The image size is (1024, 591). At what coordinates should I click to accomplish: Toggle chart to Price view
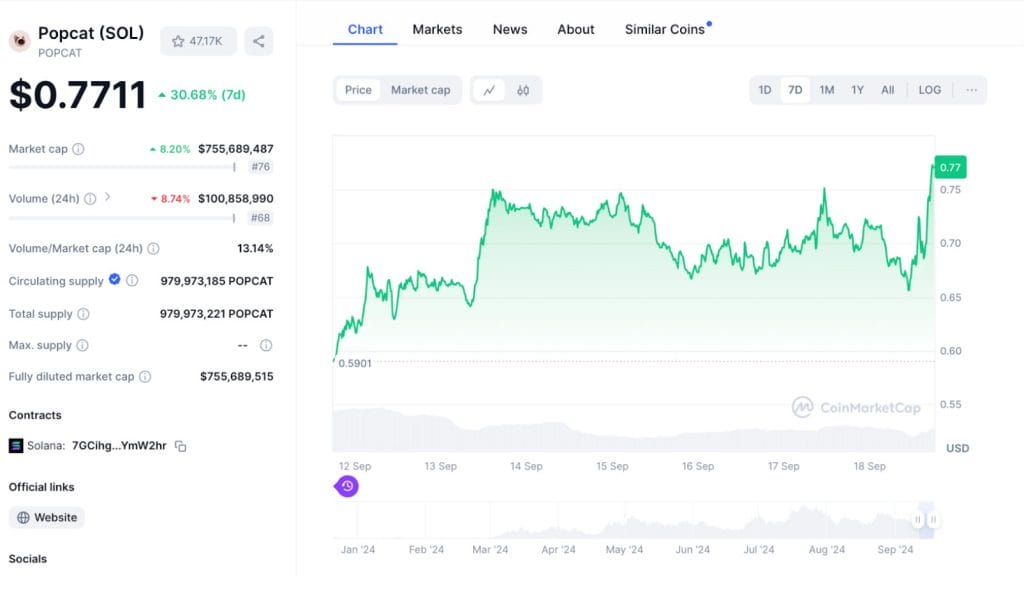(x=358, y=90)
